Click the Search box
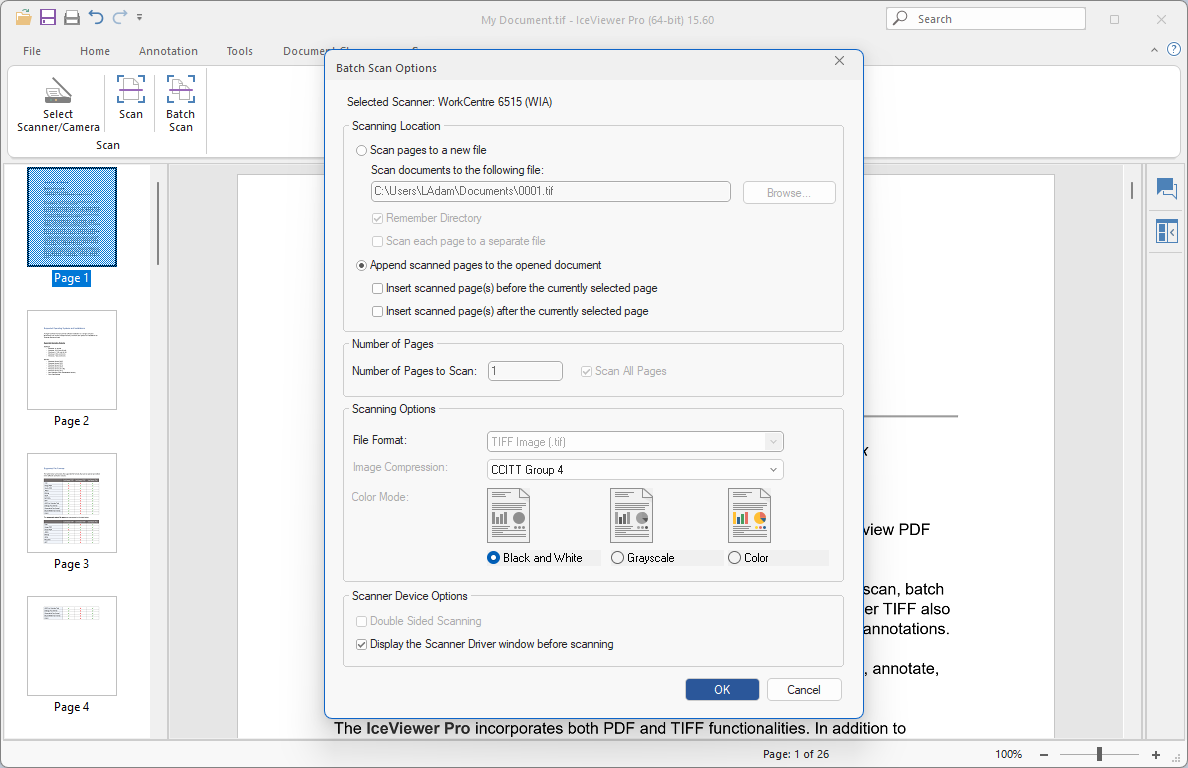 (x=986, y=18)
